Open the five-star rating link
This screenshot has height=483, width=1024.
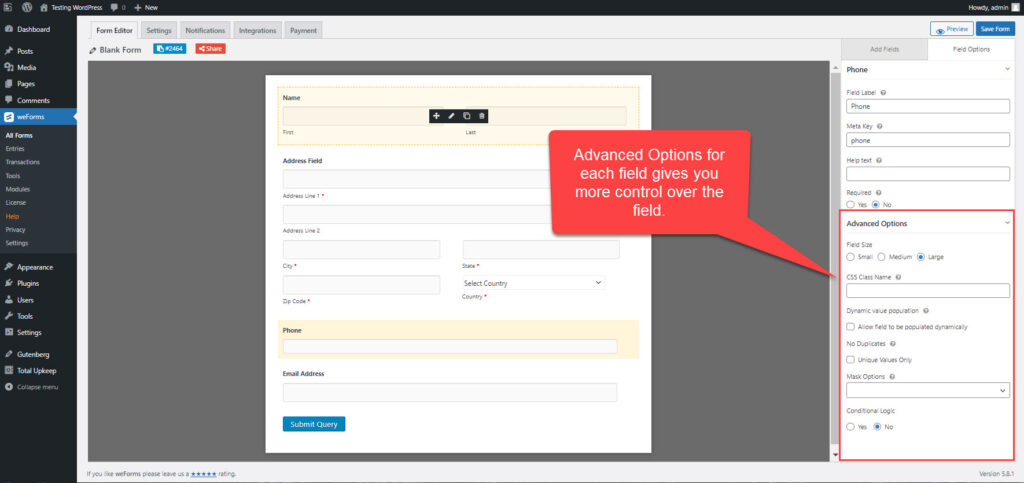click(204, 474)
